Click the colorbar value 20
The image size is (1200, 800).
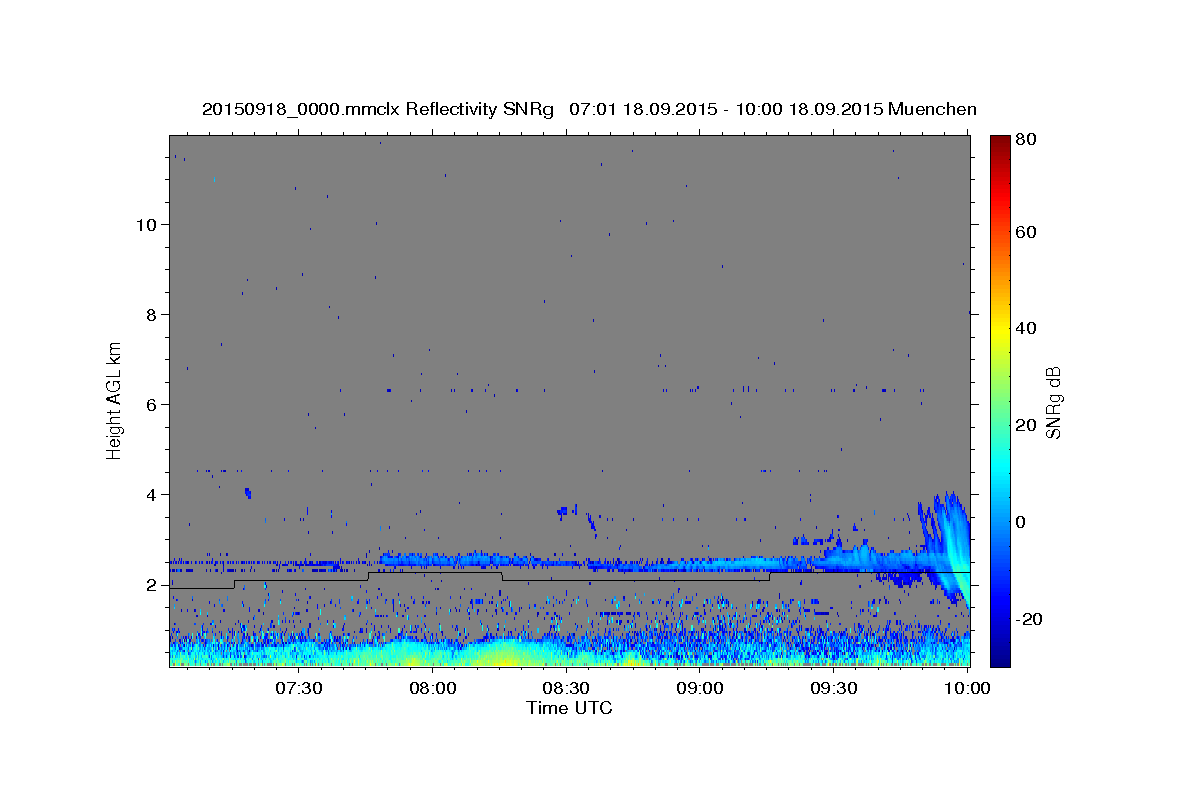[1028, 425]
